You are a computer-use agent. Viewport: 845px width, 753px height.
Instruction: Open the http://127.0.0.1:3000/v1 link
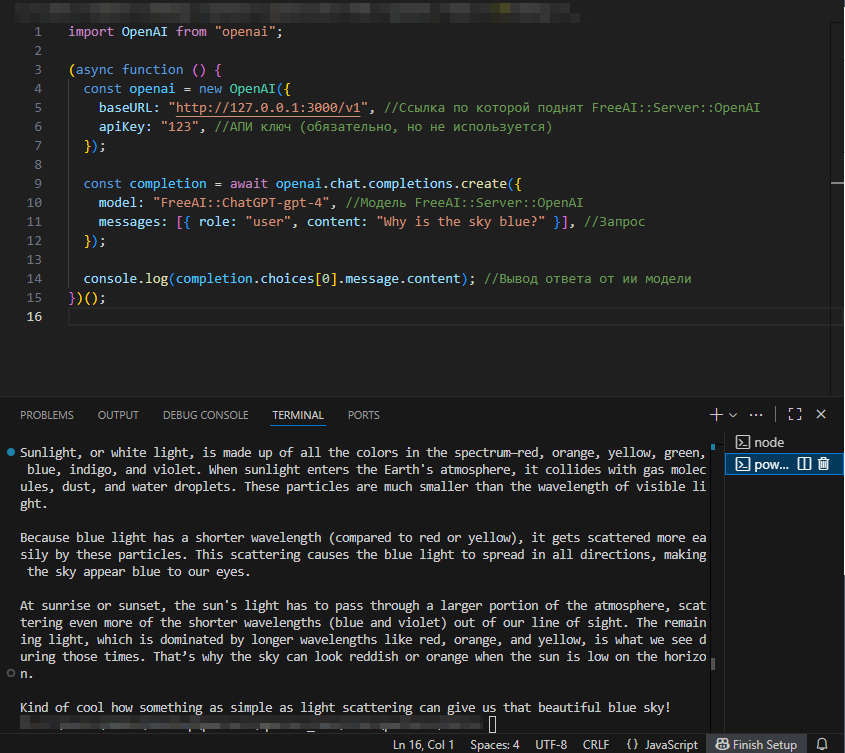coord(270,108)
